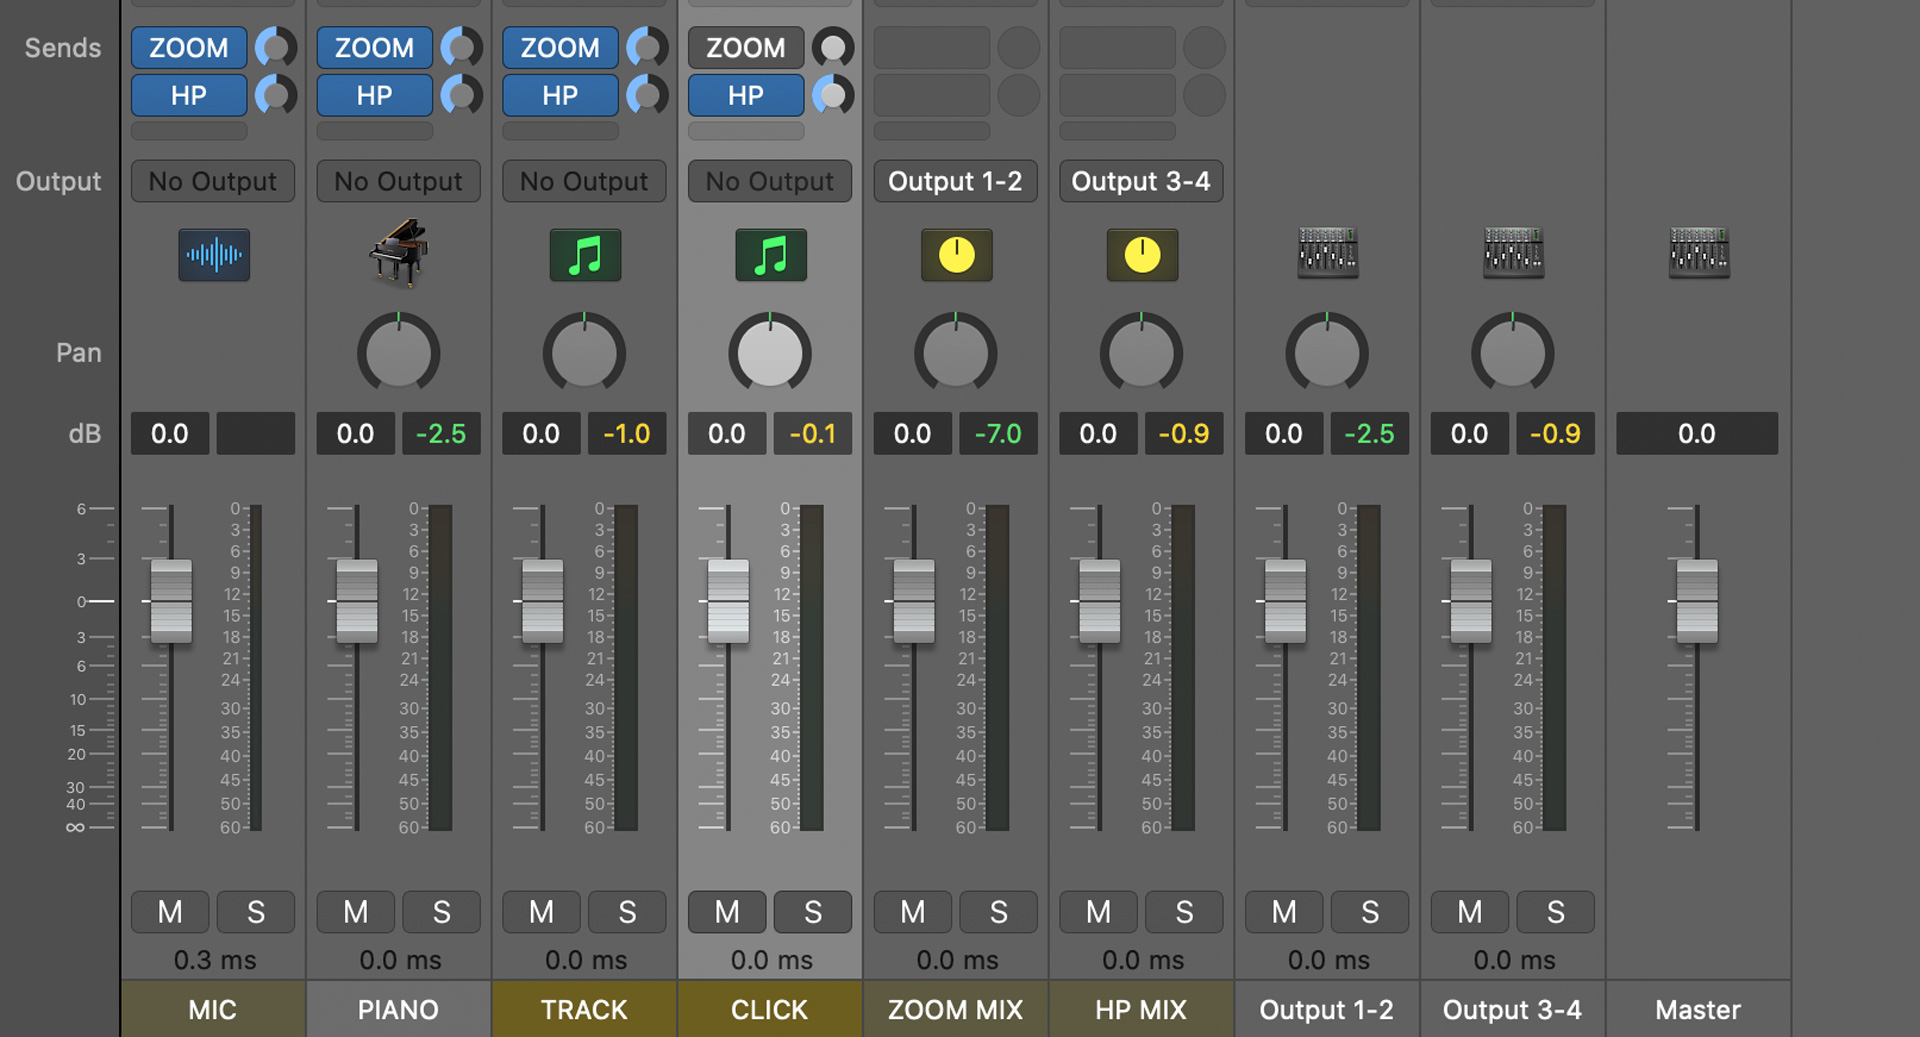The image size is (1920, 1037).
Task: Click the ZOOM MIX yellow knob icon
Action: point(956,254)
